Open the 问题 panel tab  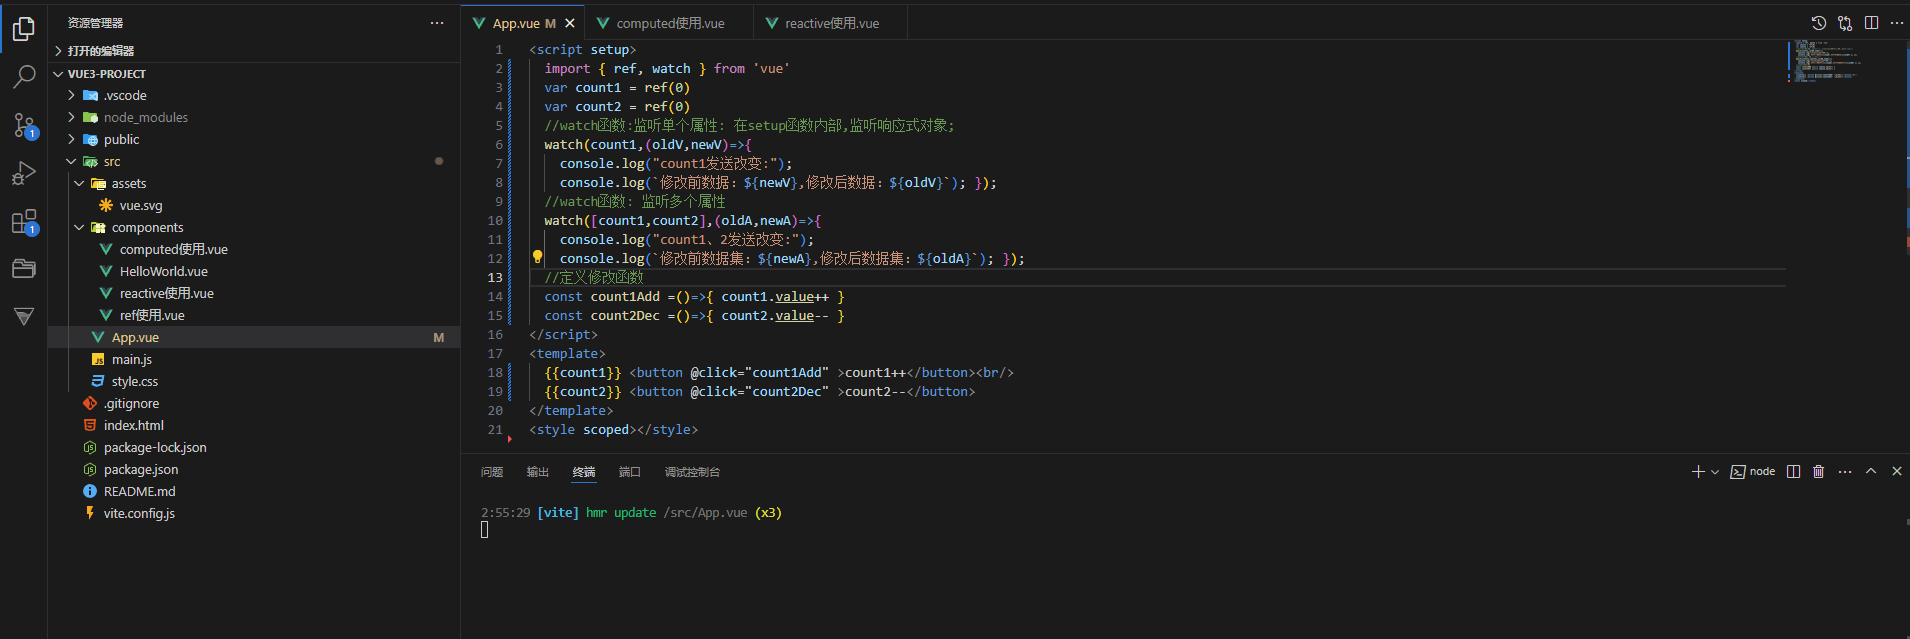[492, 472]
